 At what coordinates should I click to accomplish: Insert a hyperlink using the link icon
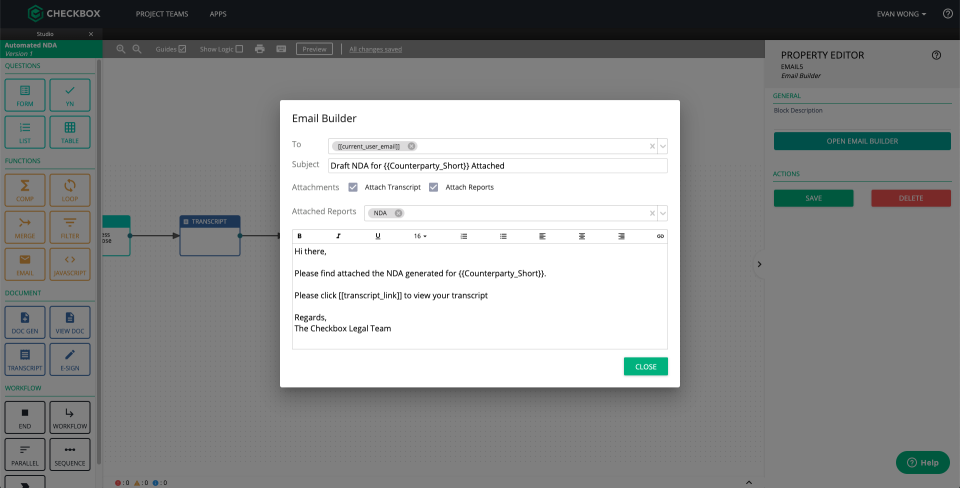pyautogui.click(x=660, y=236)
